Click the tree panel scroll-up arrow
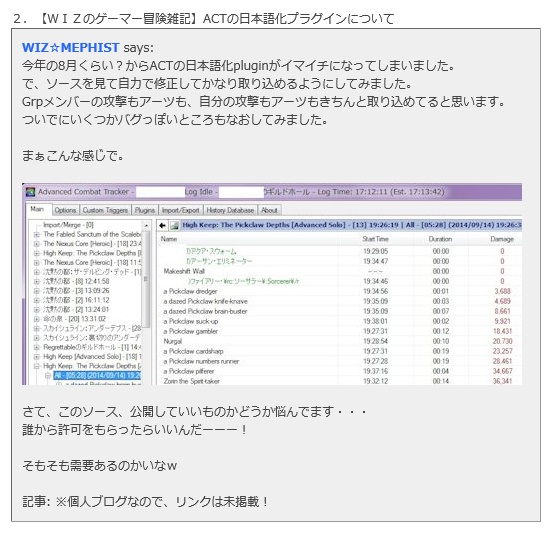This screenshot has height=543, width=553. 146,225
